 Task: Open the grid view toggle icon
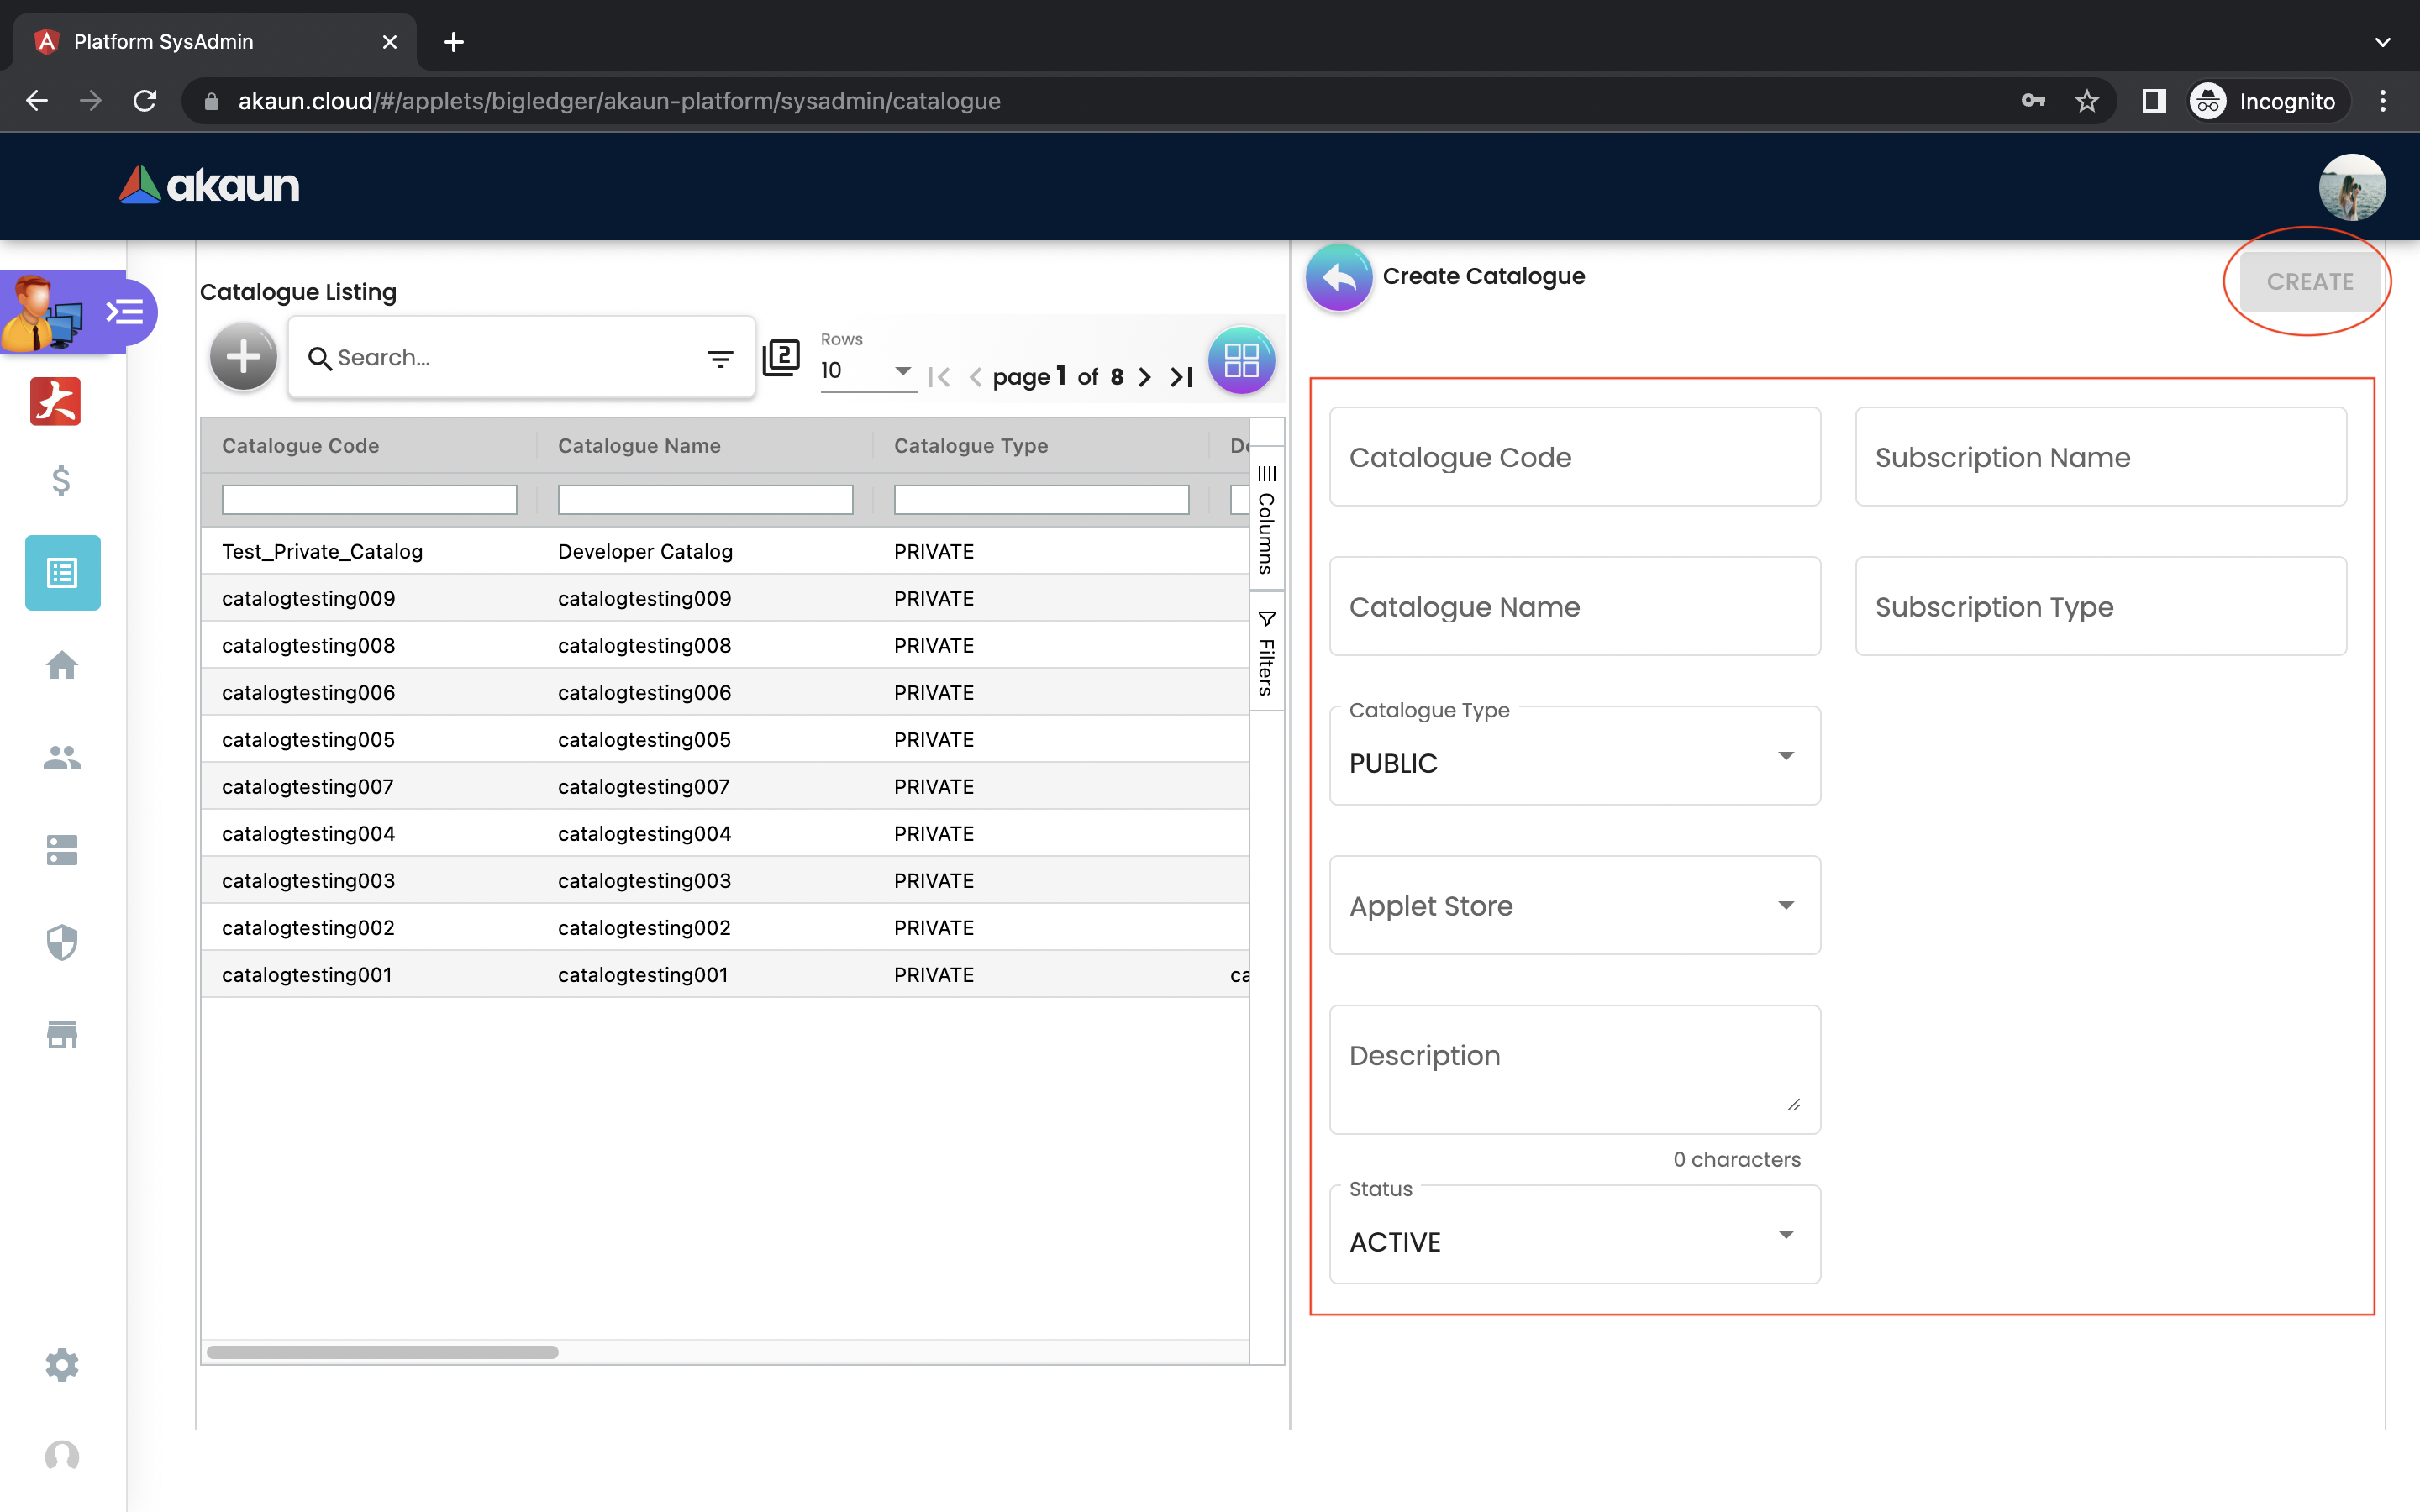point(1241,360)
